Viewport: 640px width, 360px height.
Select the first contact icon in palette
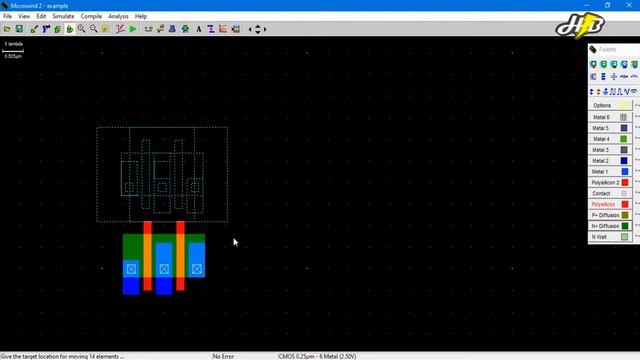coord(593,64)
